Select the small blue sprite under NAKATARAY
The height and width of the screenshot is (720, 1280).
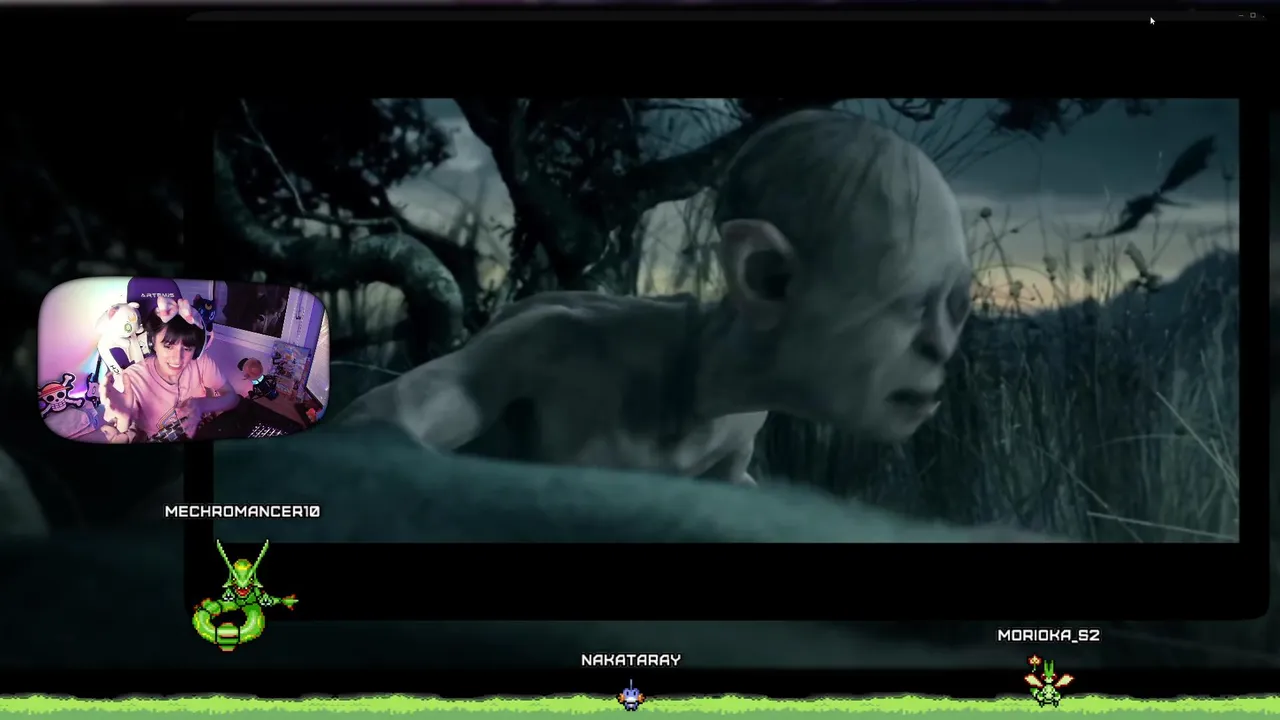coord(631,694)
